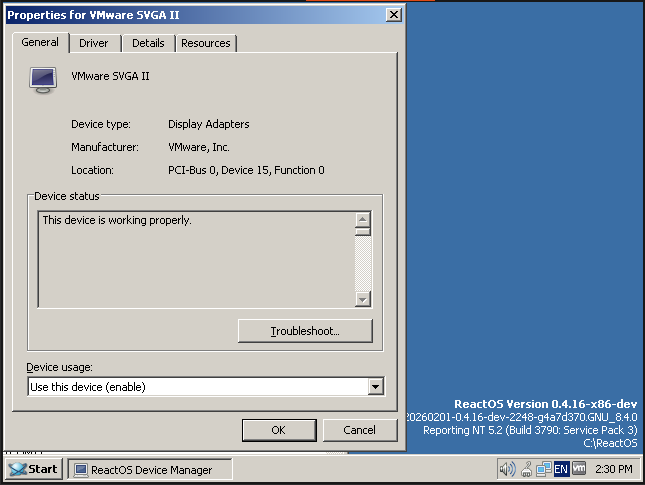Click Device Manager taskbar computer icon

(81, 470)
